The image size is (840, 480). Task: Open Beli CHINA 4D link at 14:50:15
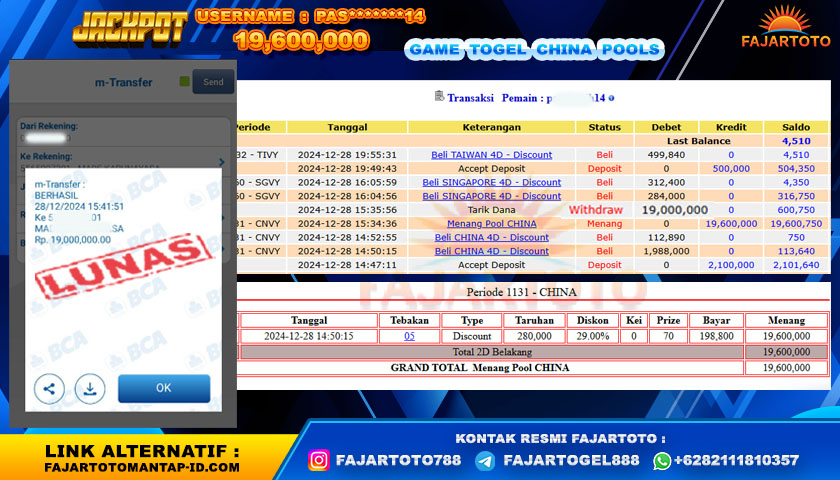point(491,251)
